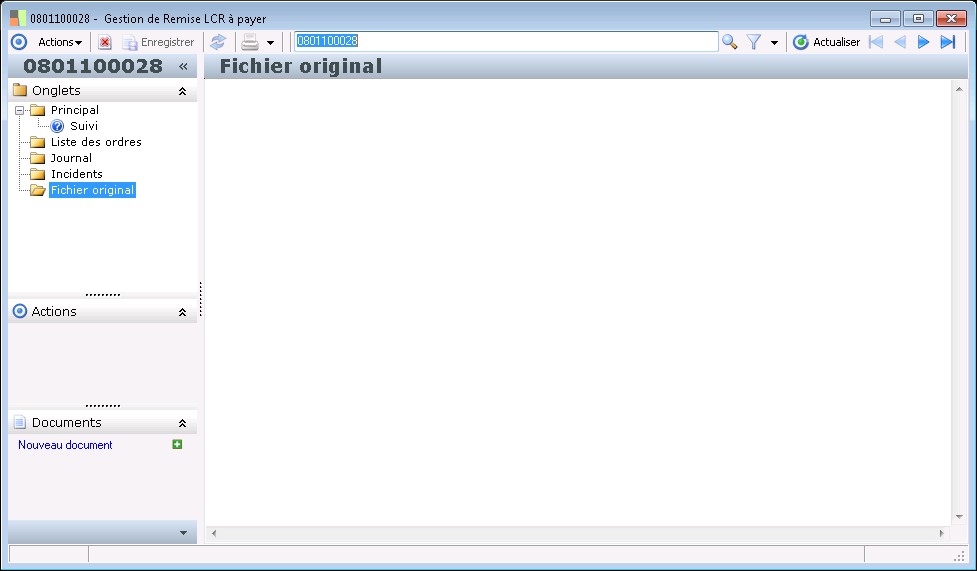Open the Actions dropdown in toolbar
This screenshot has width=977, height=571.
click(60, 42)
